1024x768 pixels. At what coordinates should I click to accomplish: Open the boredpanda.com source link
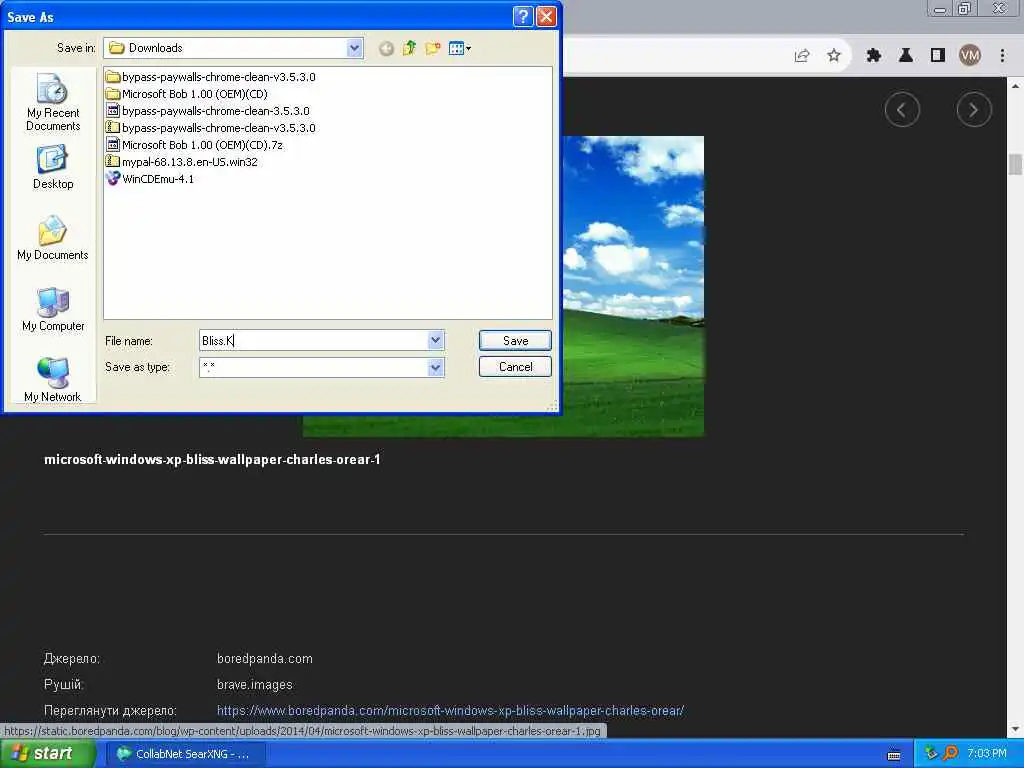pyautogui.click(x=450, y=711)
